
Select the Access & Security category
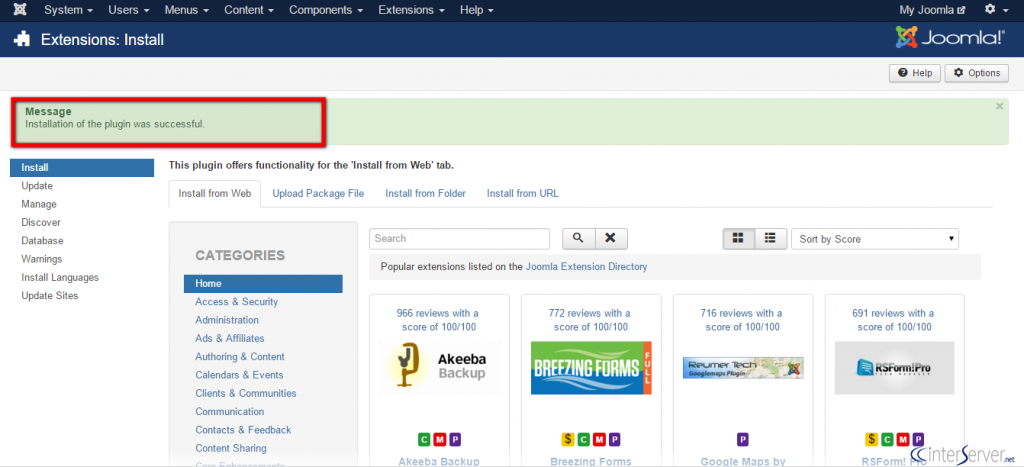[x=236, y=302]
